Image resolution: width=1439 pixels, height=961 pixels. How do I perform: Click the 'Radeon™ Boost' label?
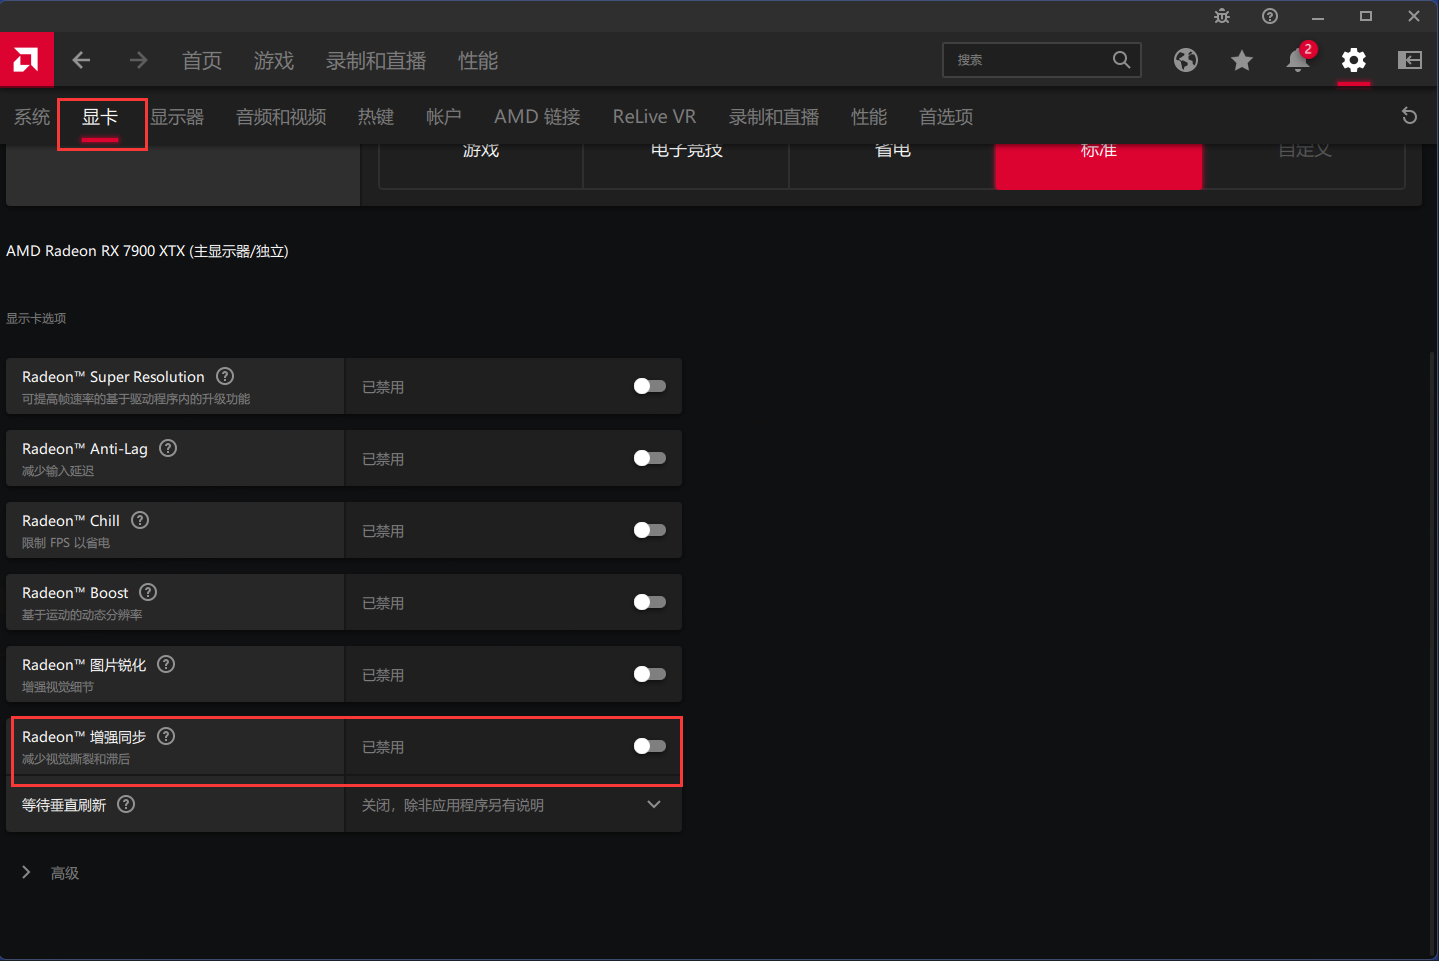click(x=75, y=593)
